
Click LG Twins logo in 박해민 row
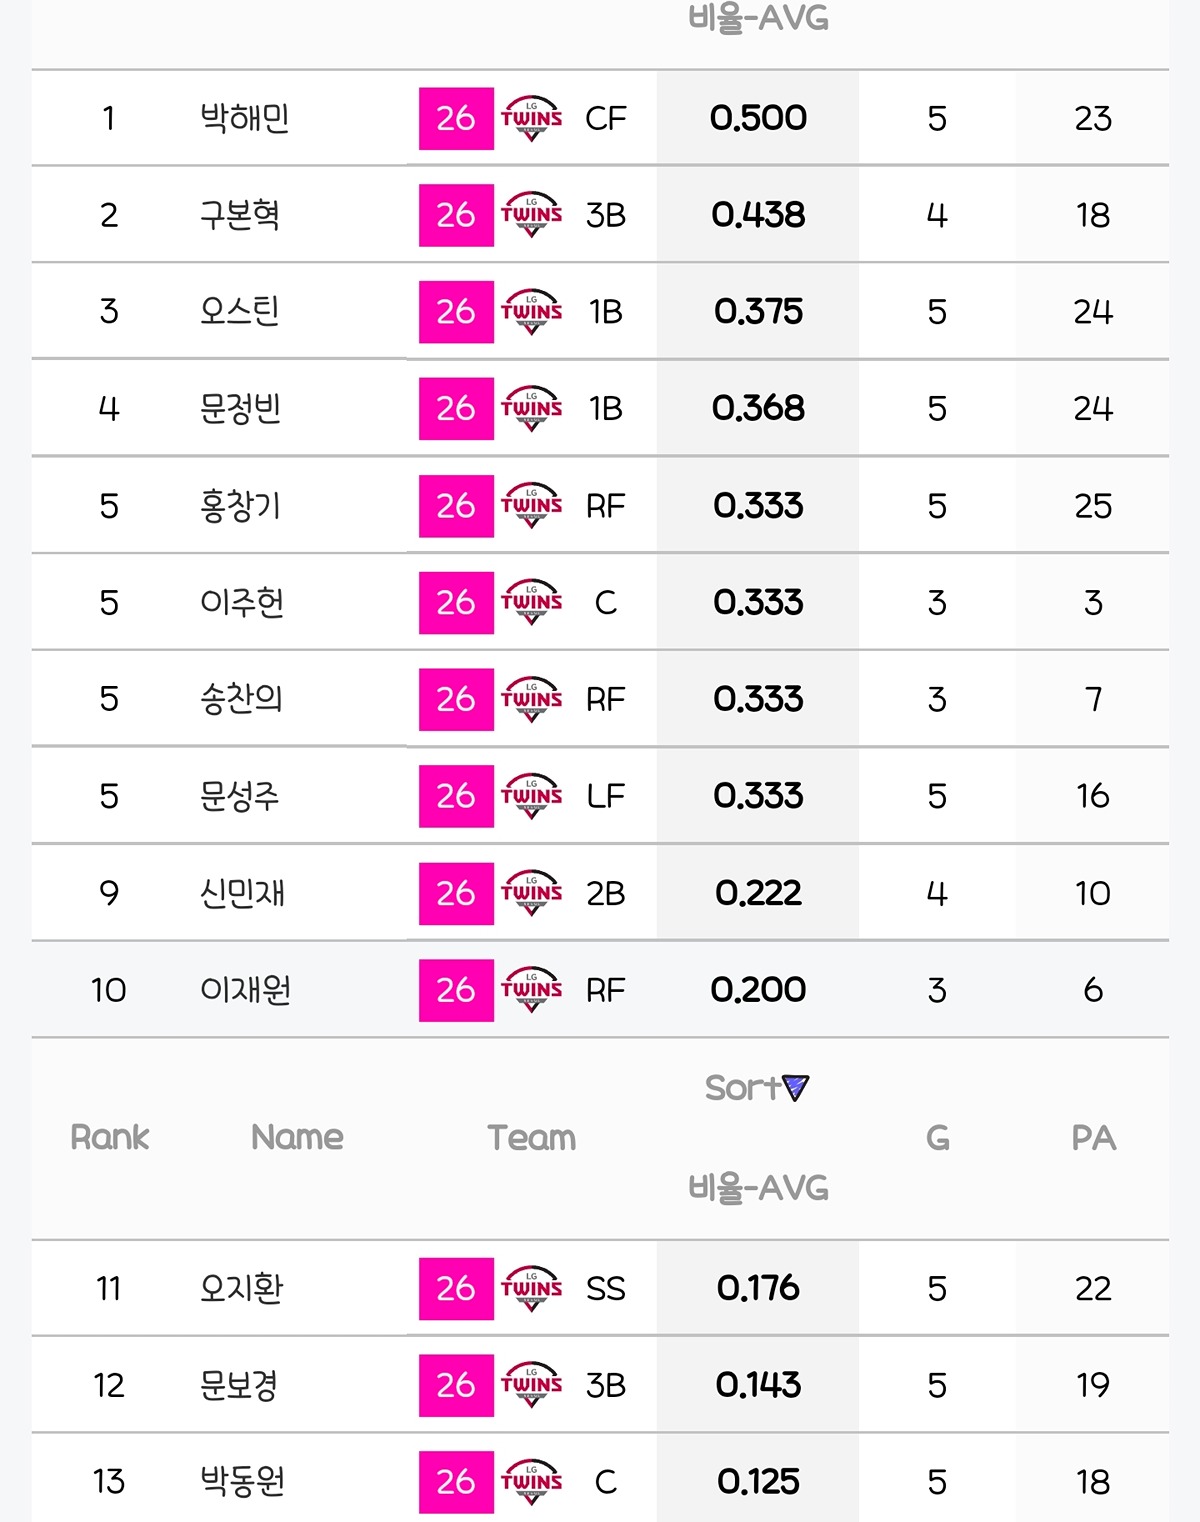531,119
